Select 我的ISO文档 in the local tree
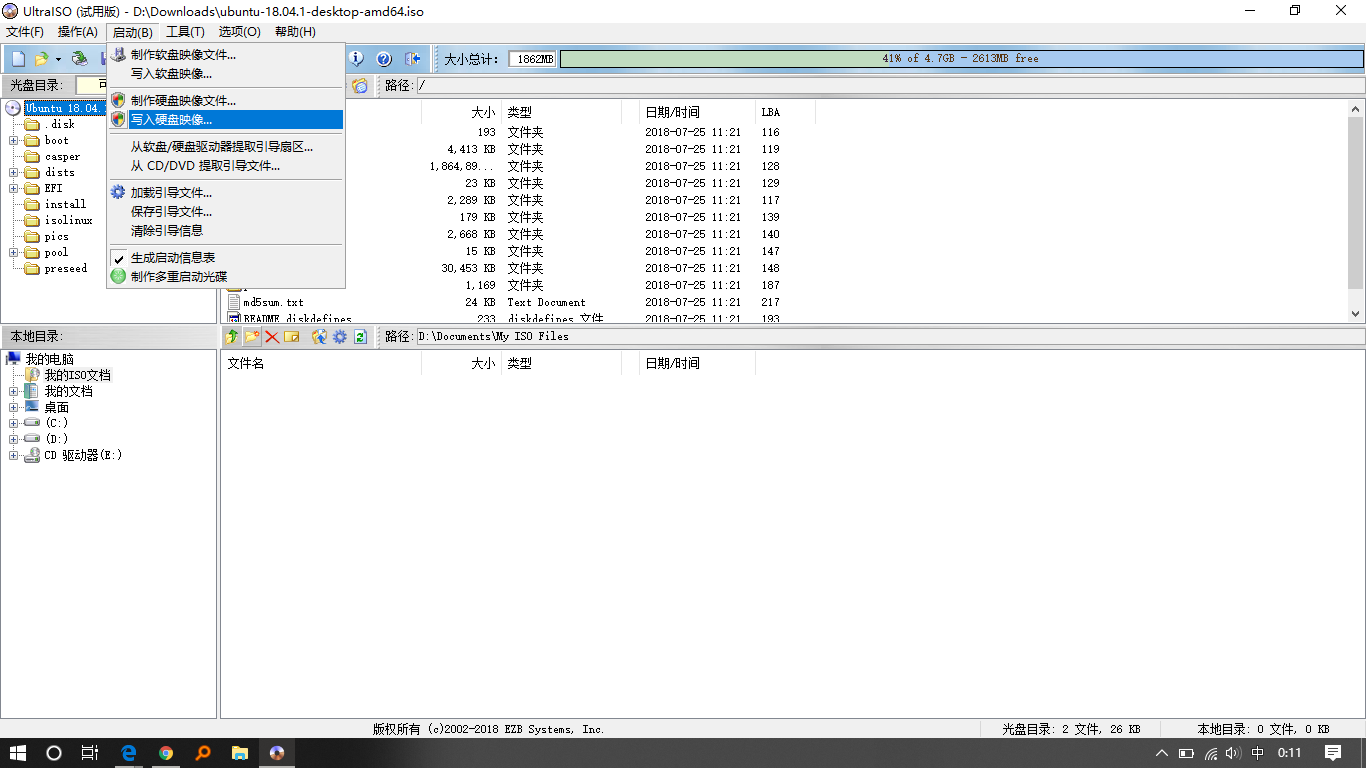The image size is (1366, 768). tap(78, 376)
